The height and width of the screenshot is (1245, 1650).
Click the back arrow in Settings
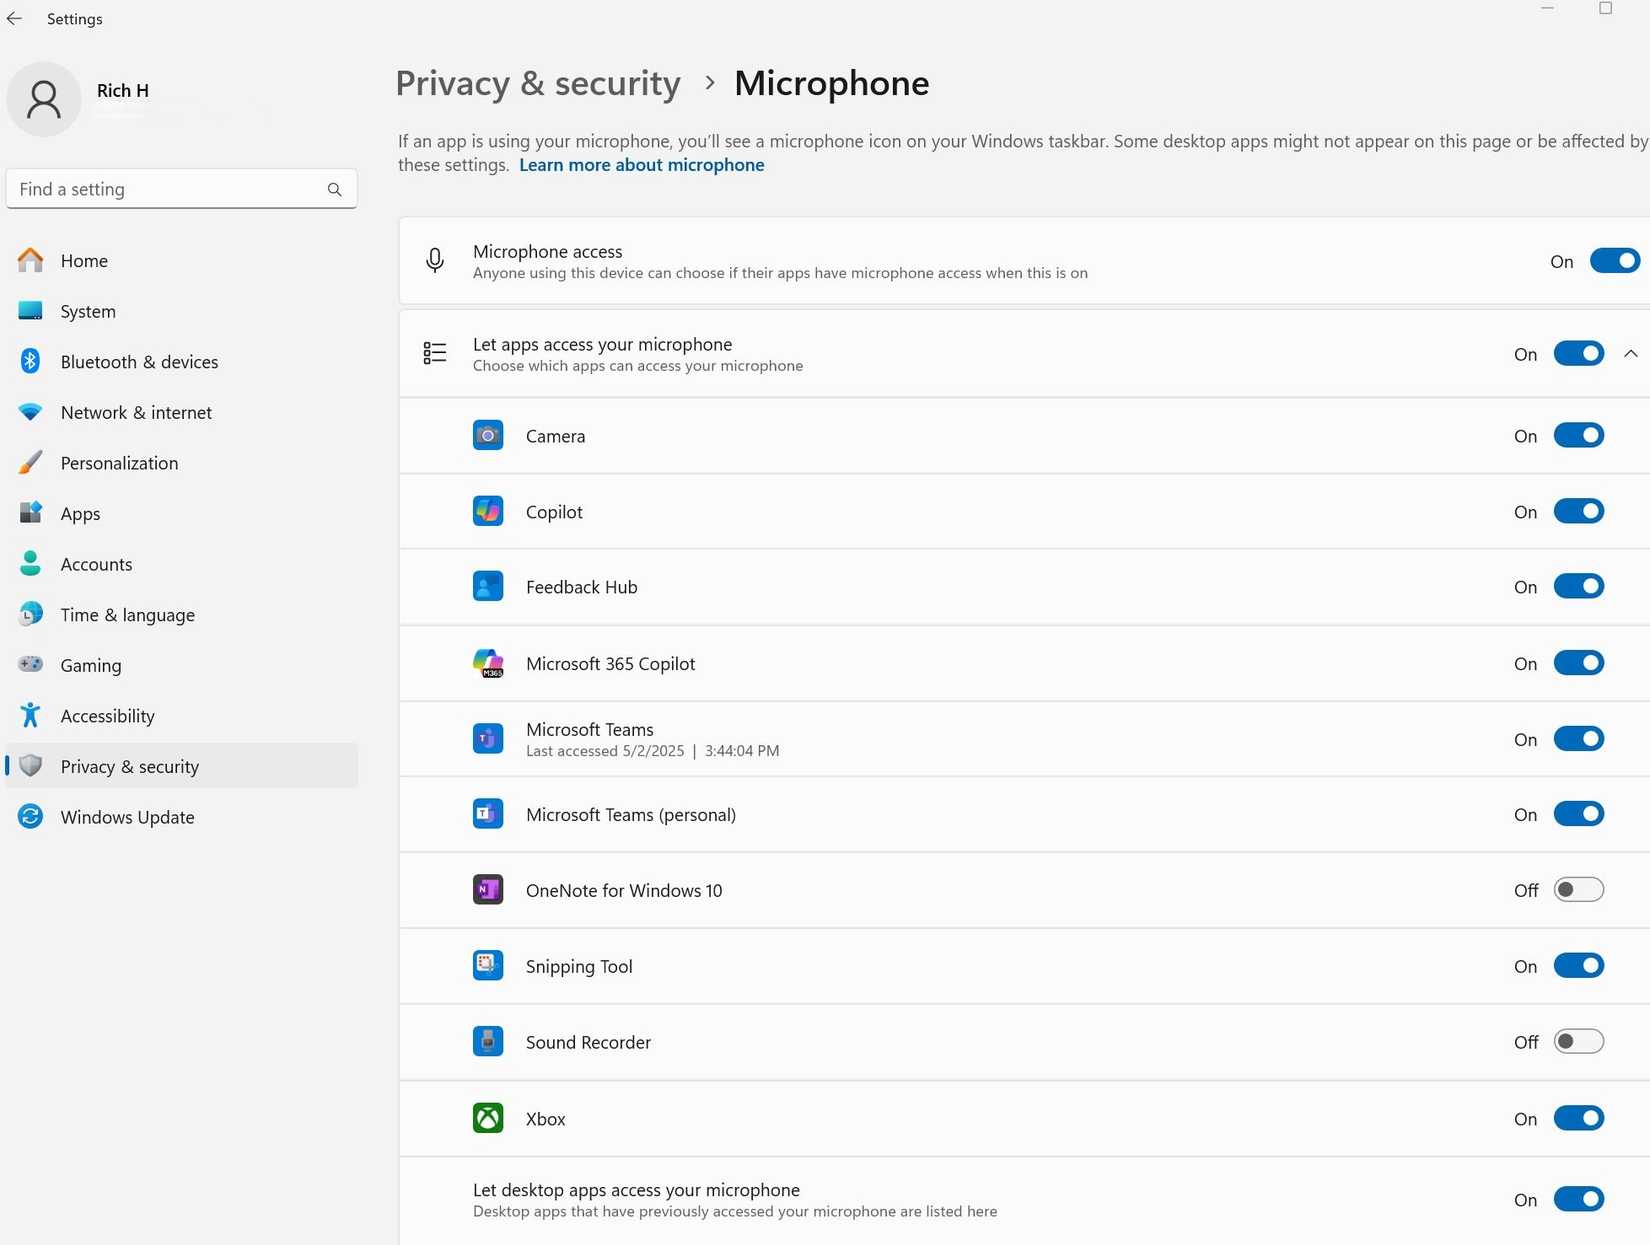[x=14, y=18]
